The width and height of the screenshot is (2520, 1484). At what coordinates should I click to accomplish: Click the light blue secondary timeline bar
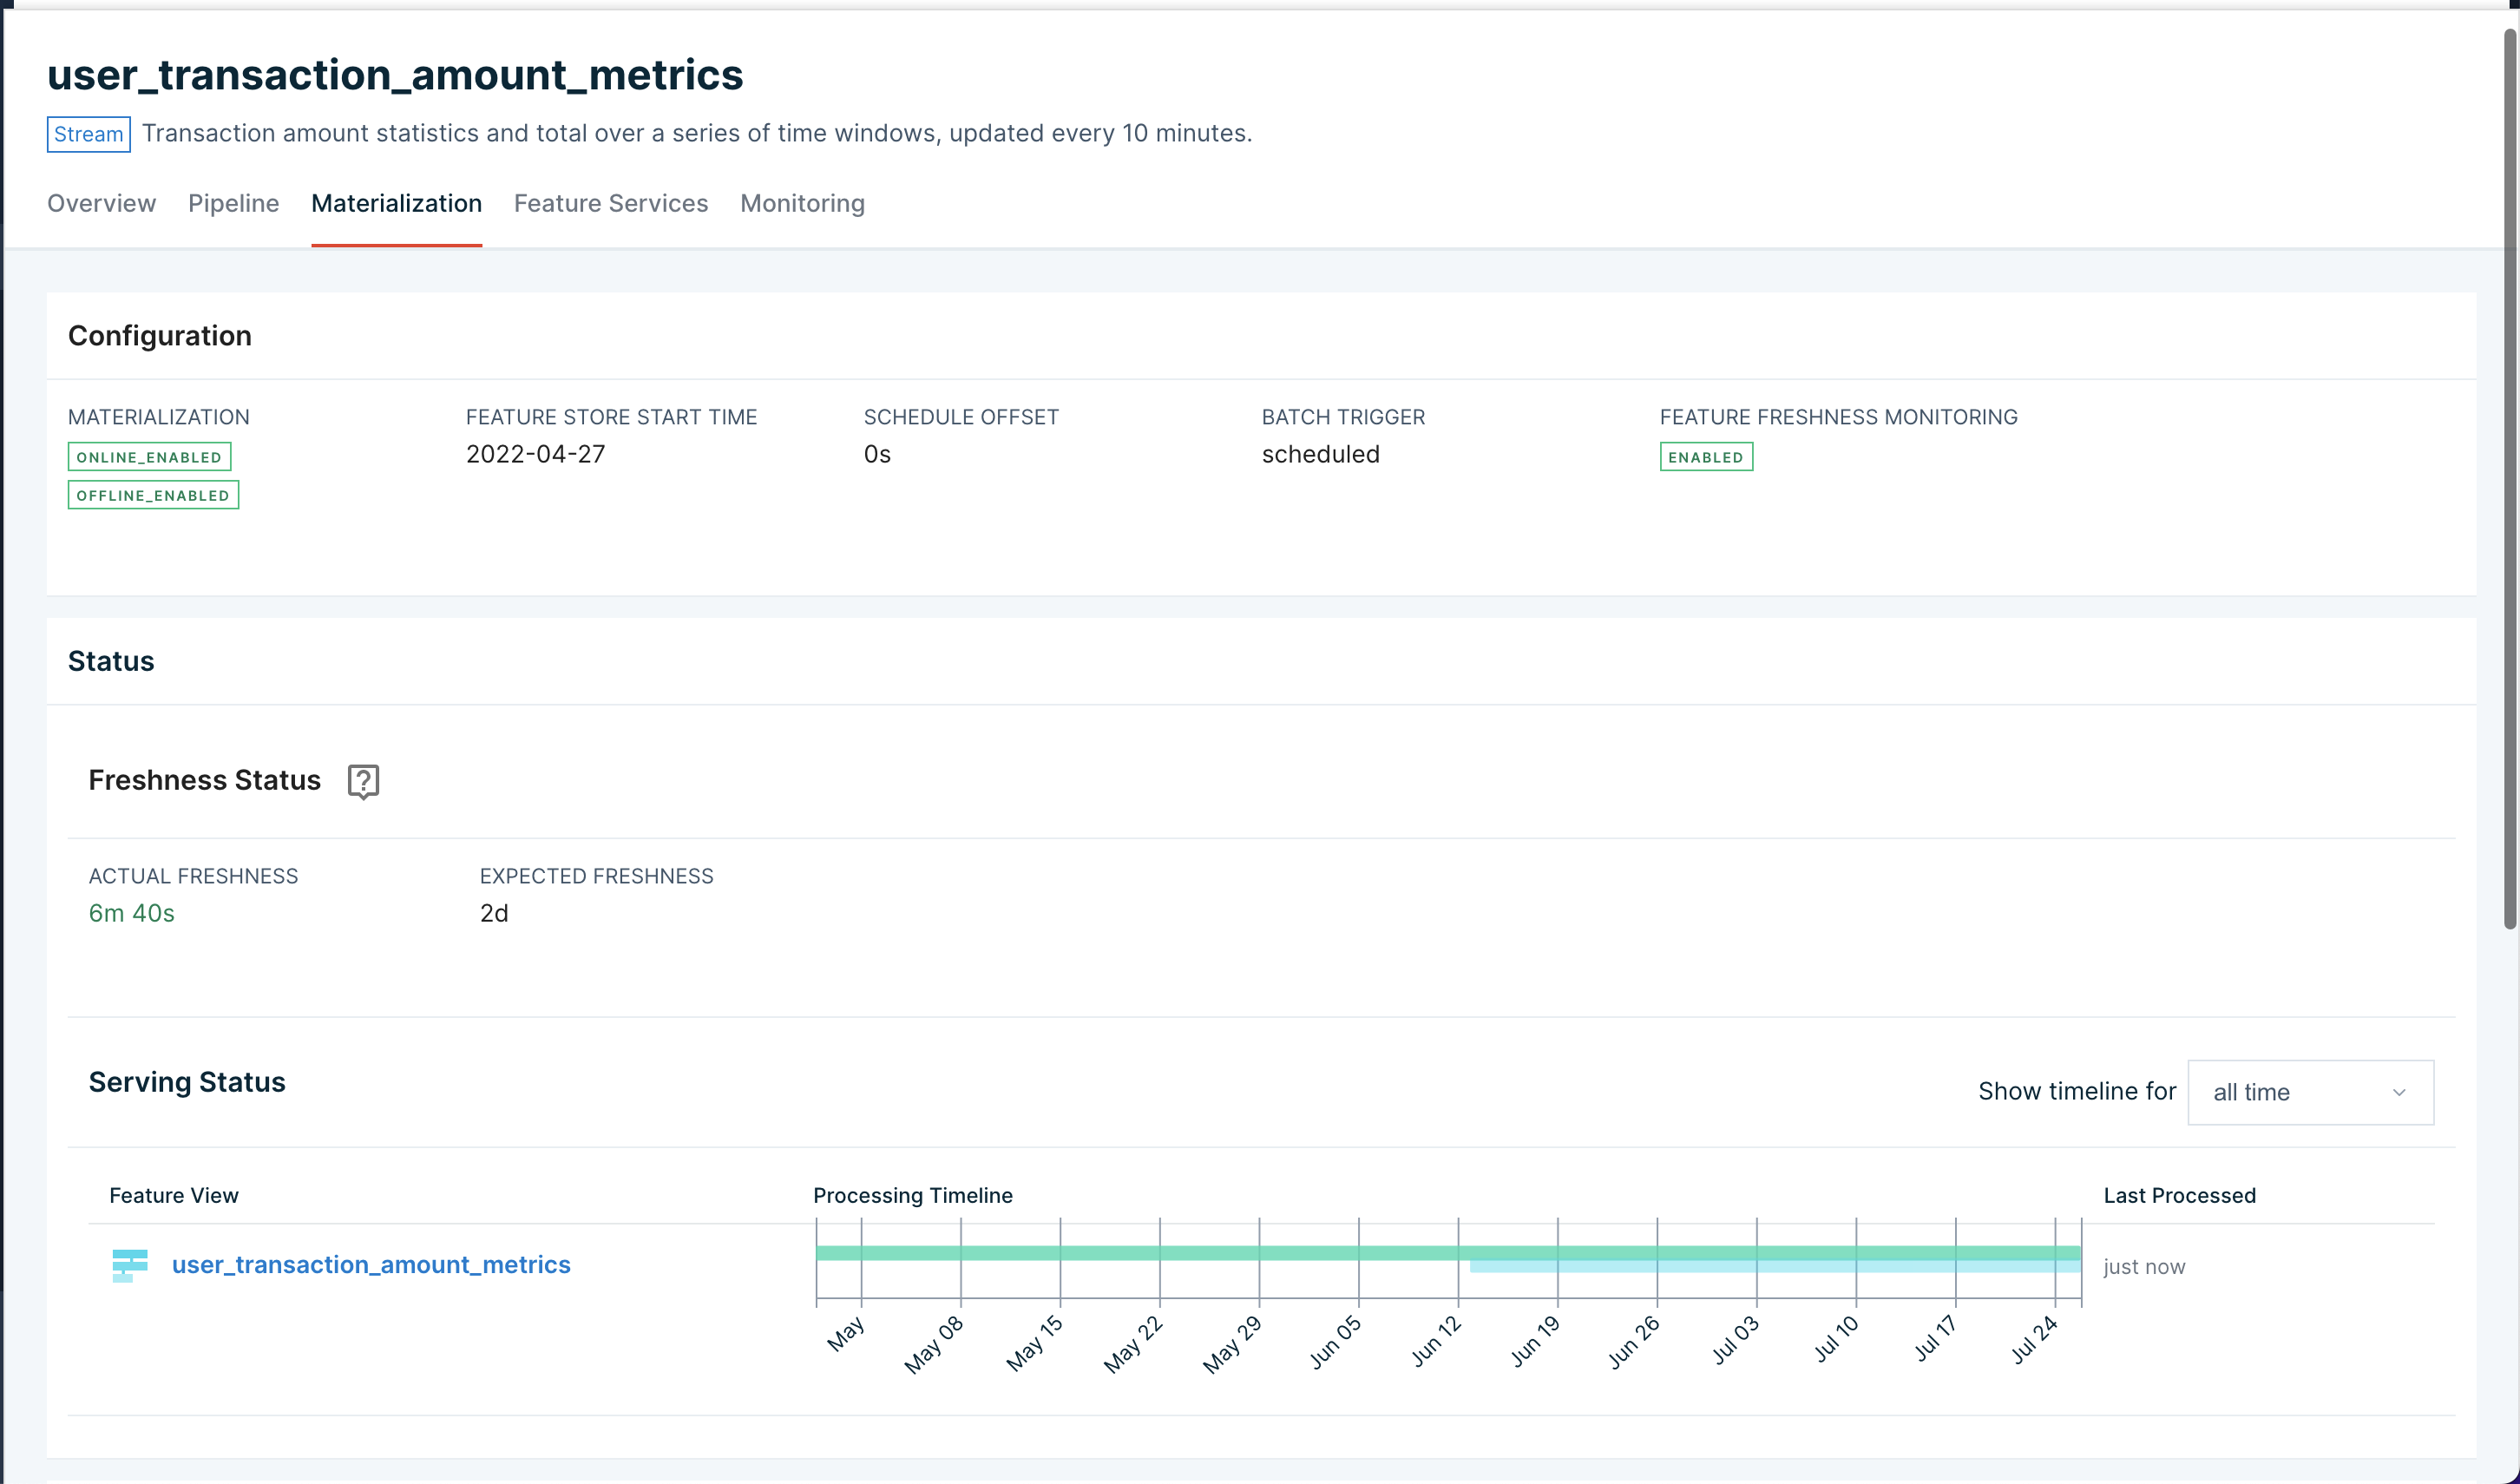coord(1775,1266)
